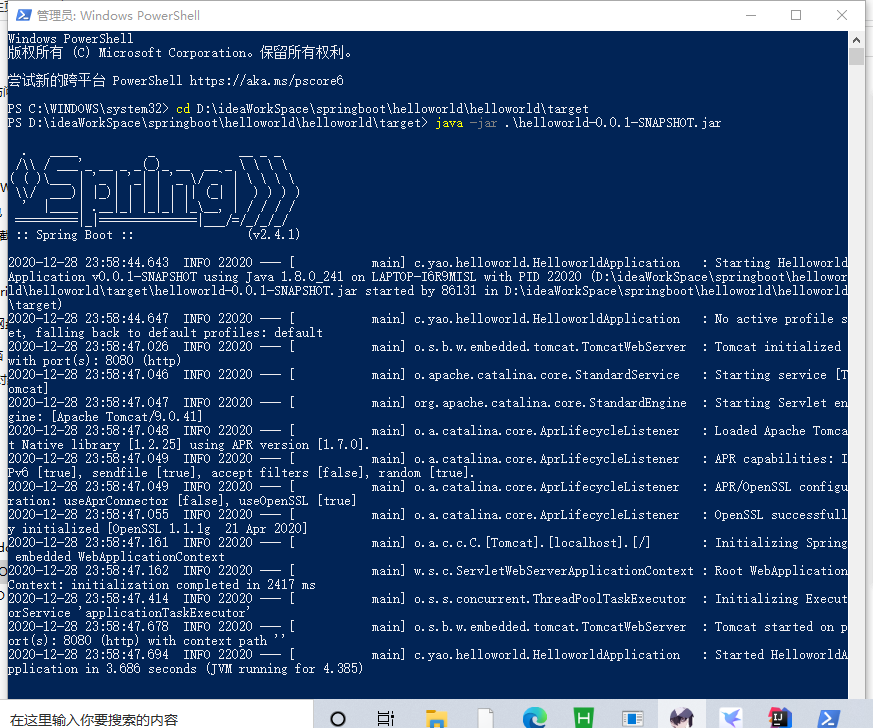The image size is (873, 728).
Task: Open Cortana circle icon on taskbar
Action: pos(337,719)
